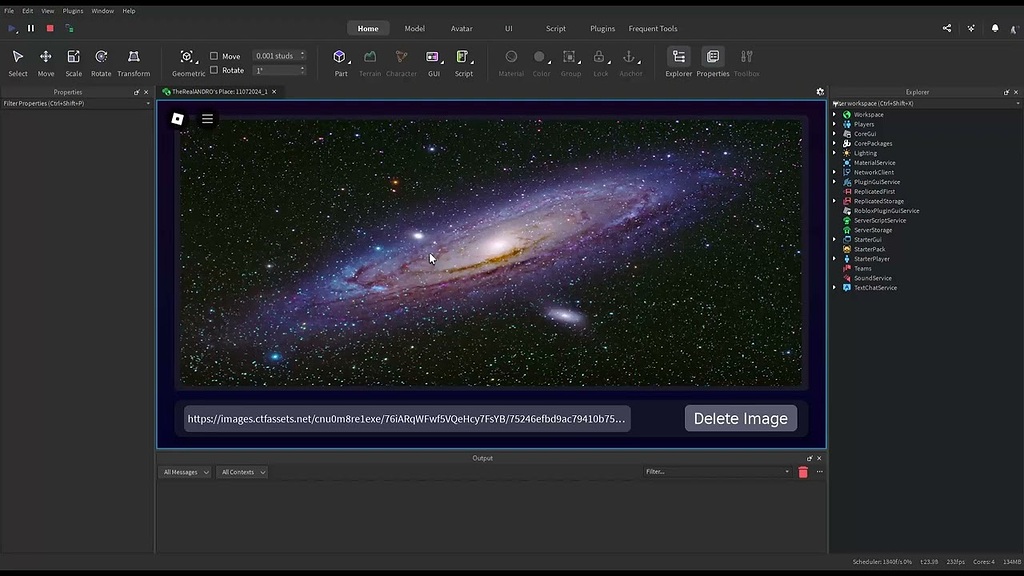Click the Script toolbar icon
This screenshot has width=1024, height=576.
click(464, 63)
